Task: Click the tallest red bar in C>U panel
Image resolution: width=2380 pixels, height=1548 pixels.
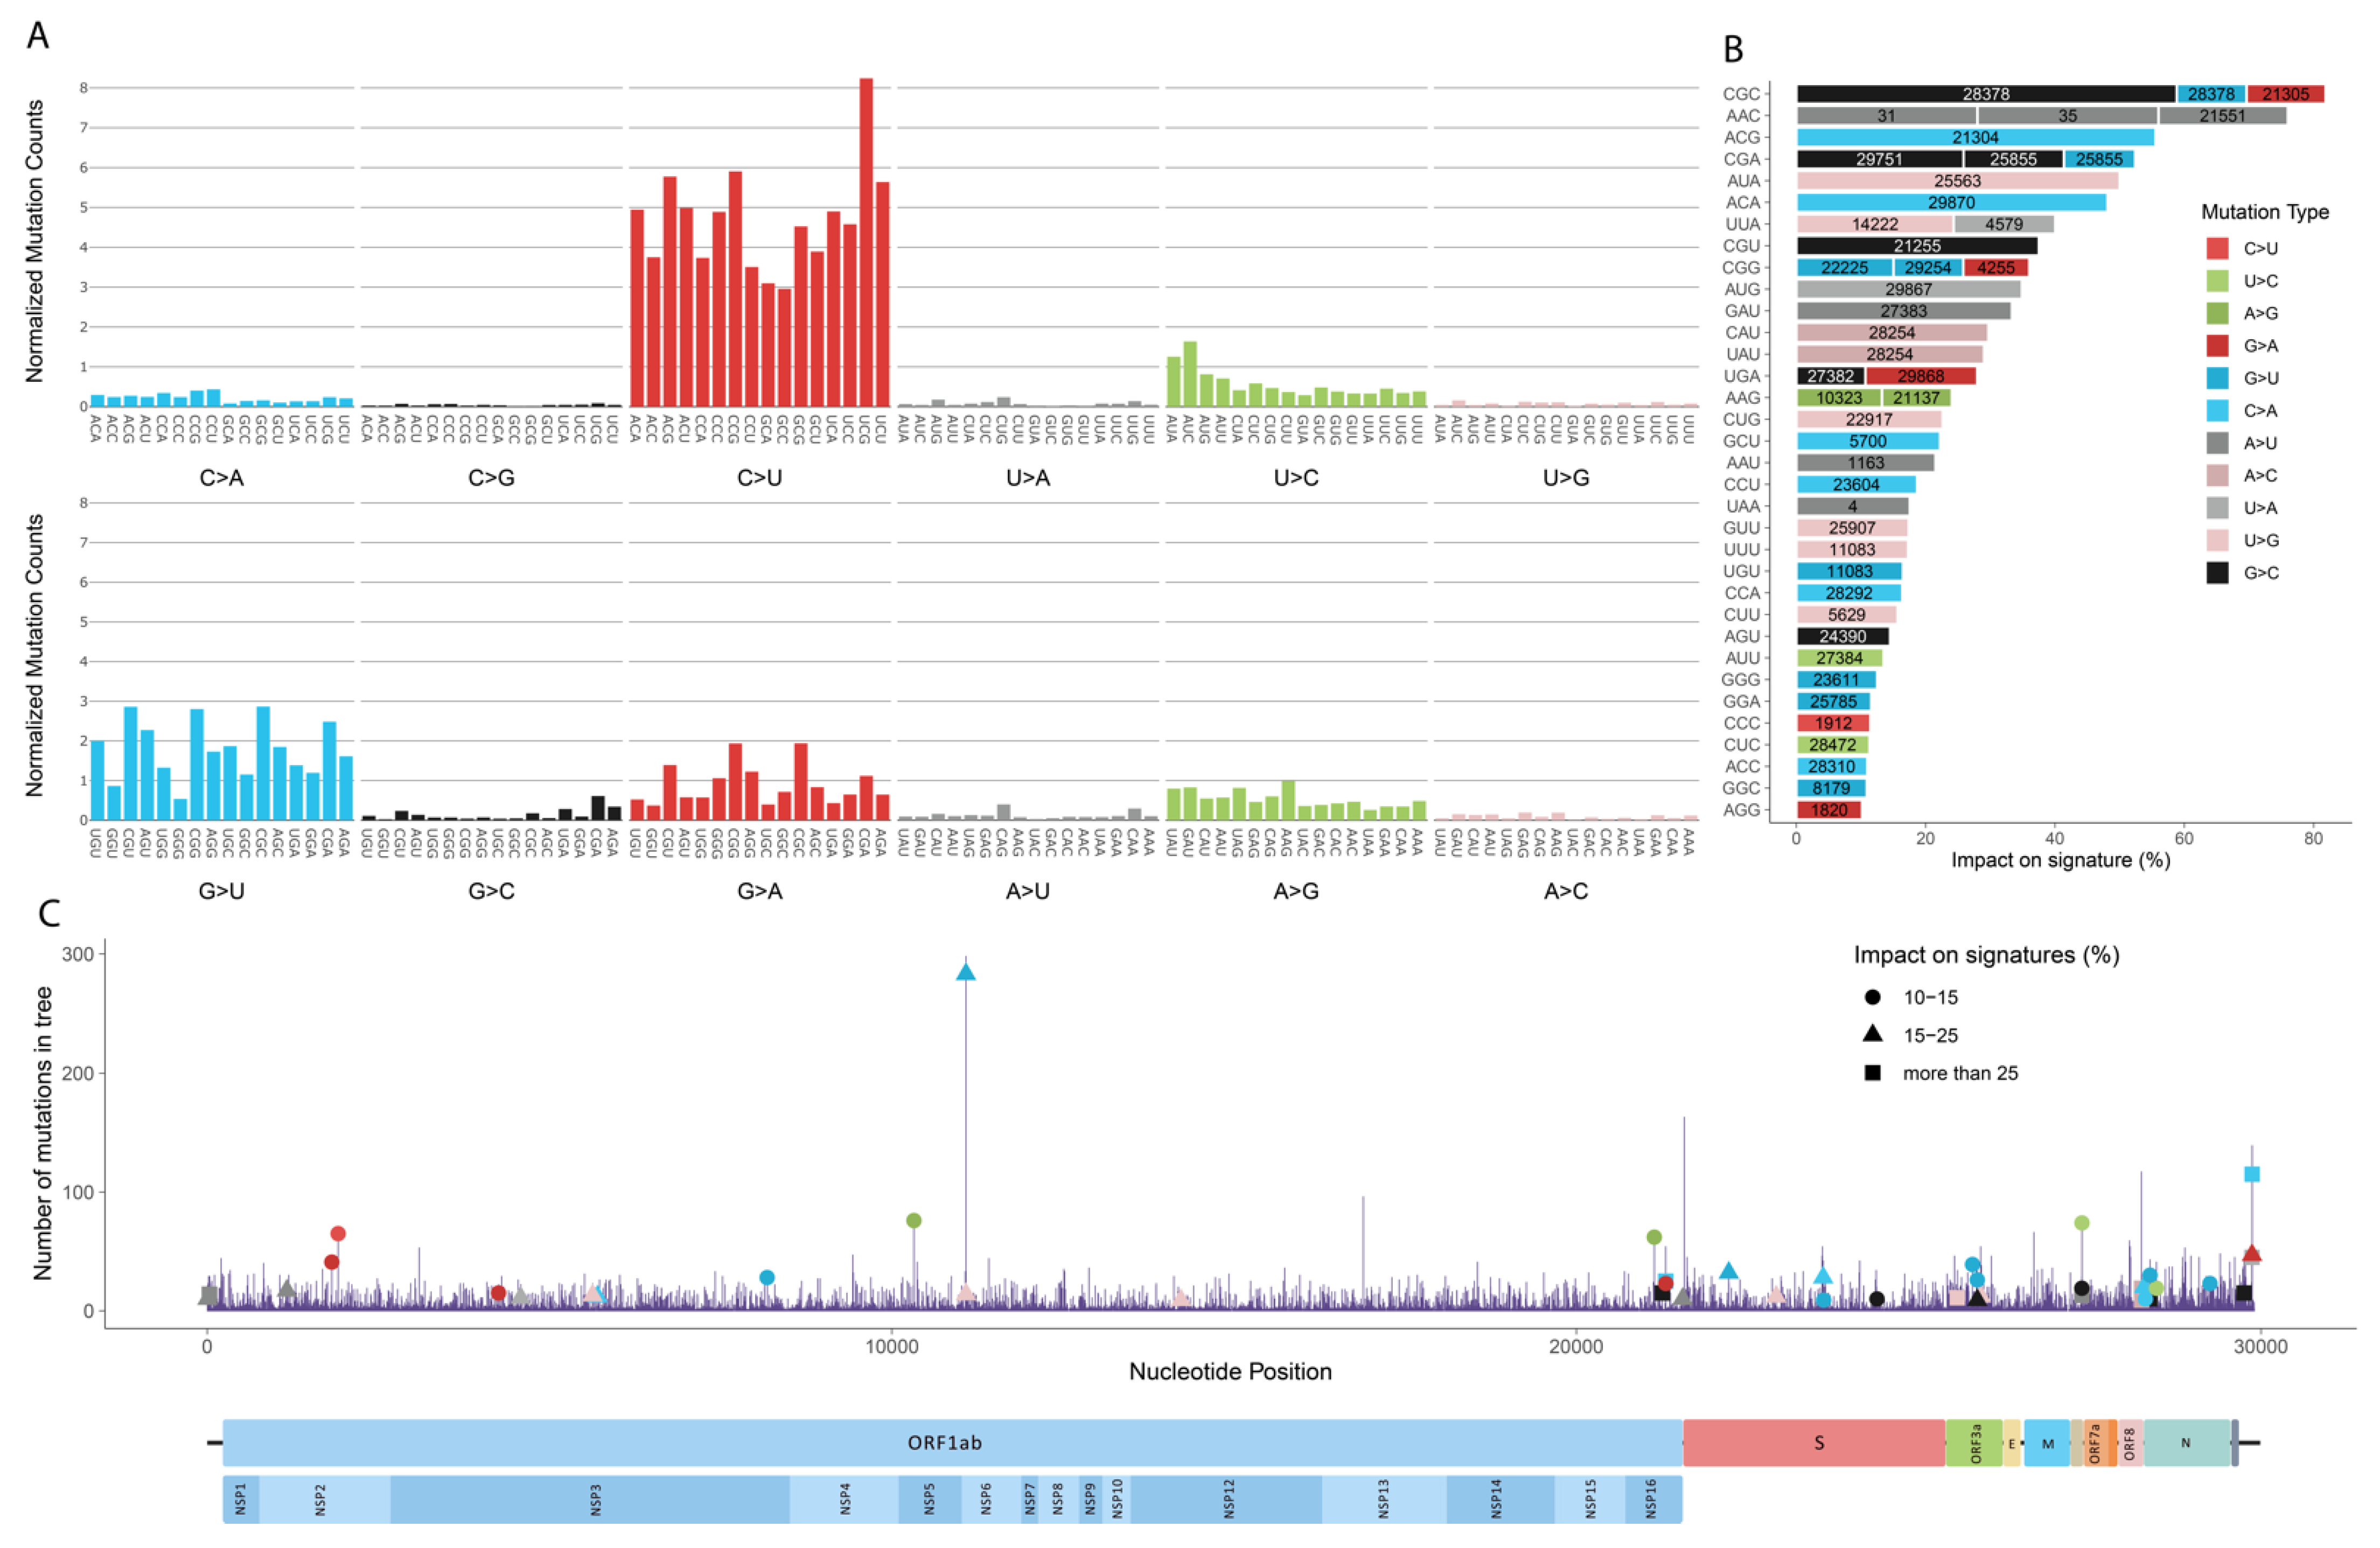Action: (866, 242)
